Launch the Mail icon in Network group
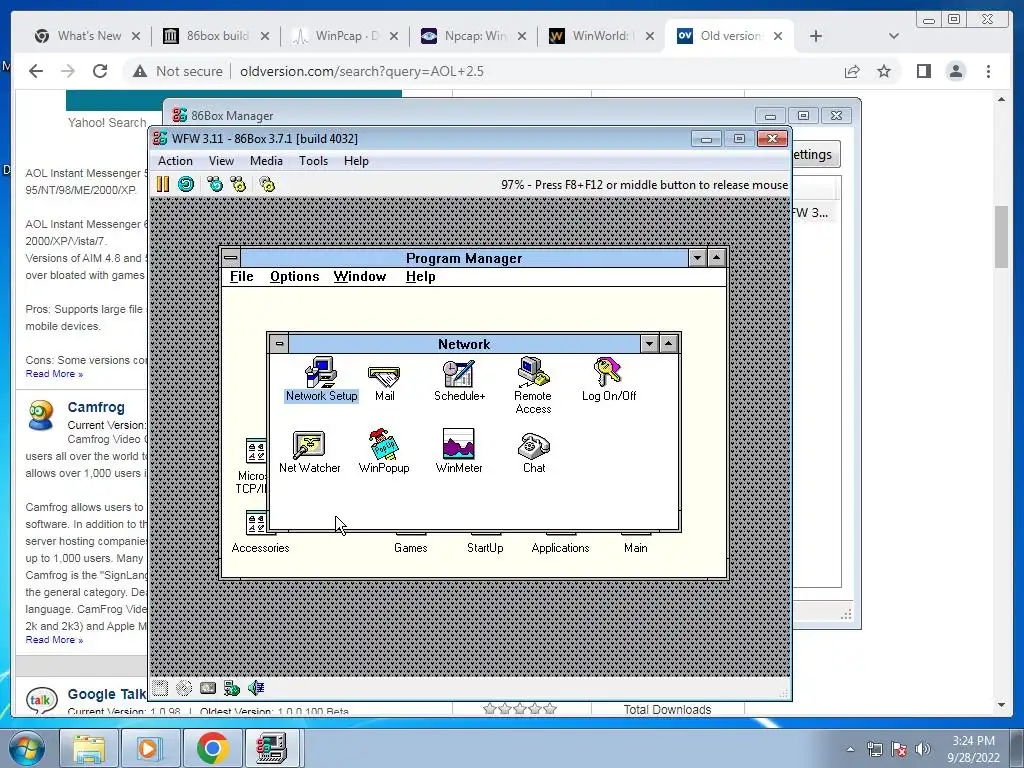Image resolution: width=1024 pixels, height=768 pixels. pyautogui.click(x=384, y=383)
